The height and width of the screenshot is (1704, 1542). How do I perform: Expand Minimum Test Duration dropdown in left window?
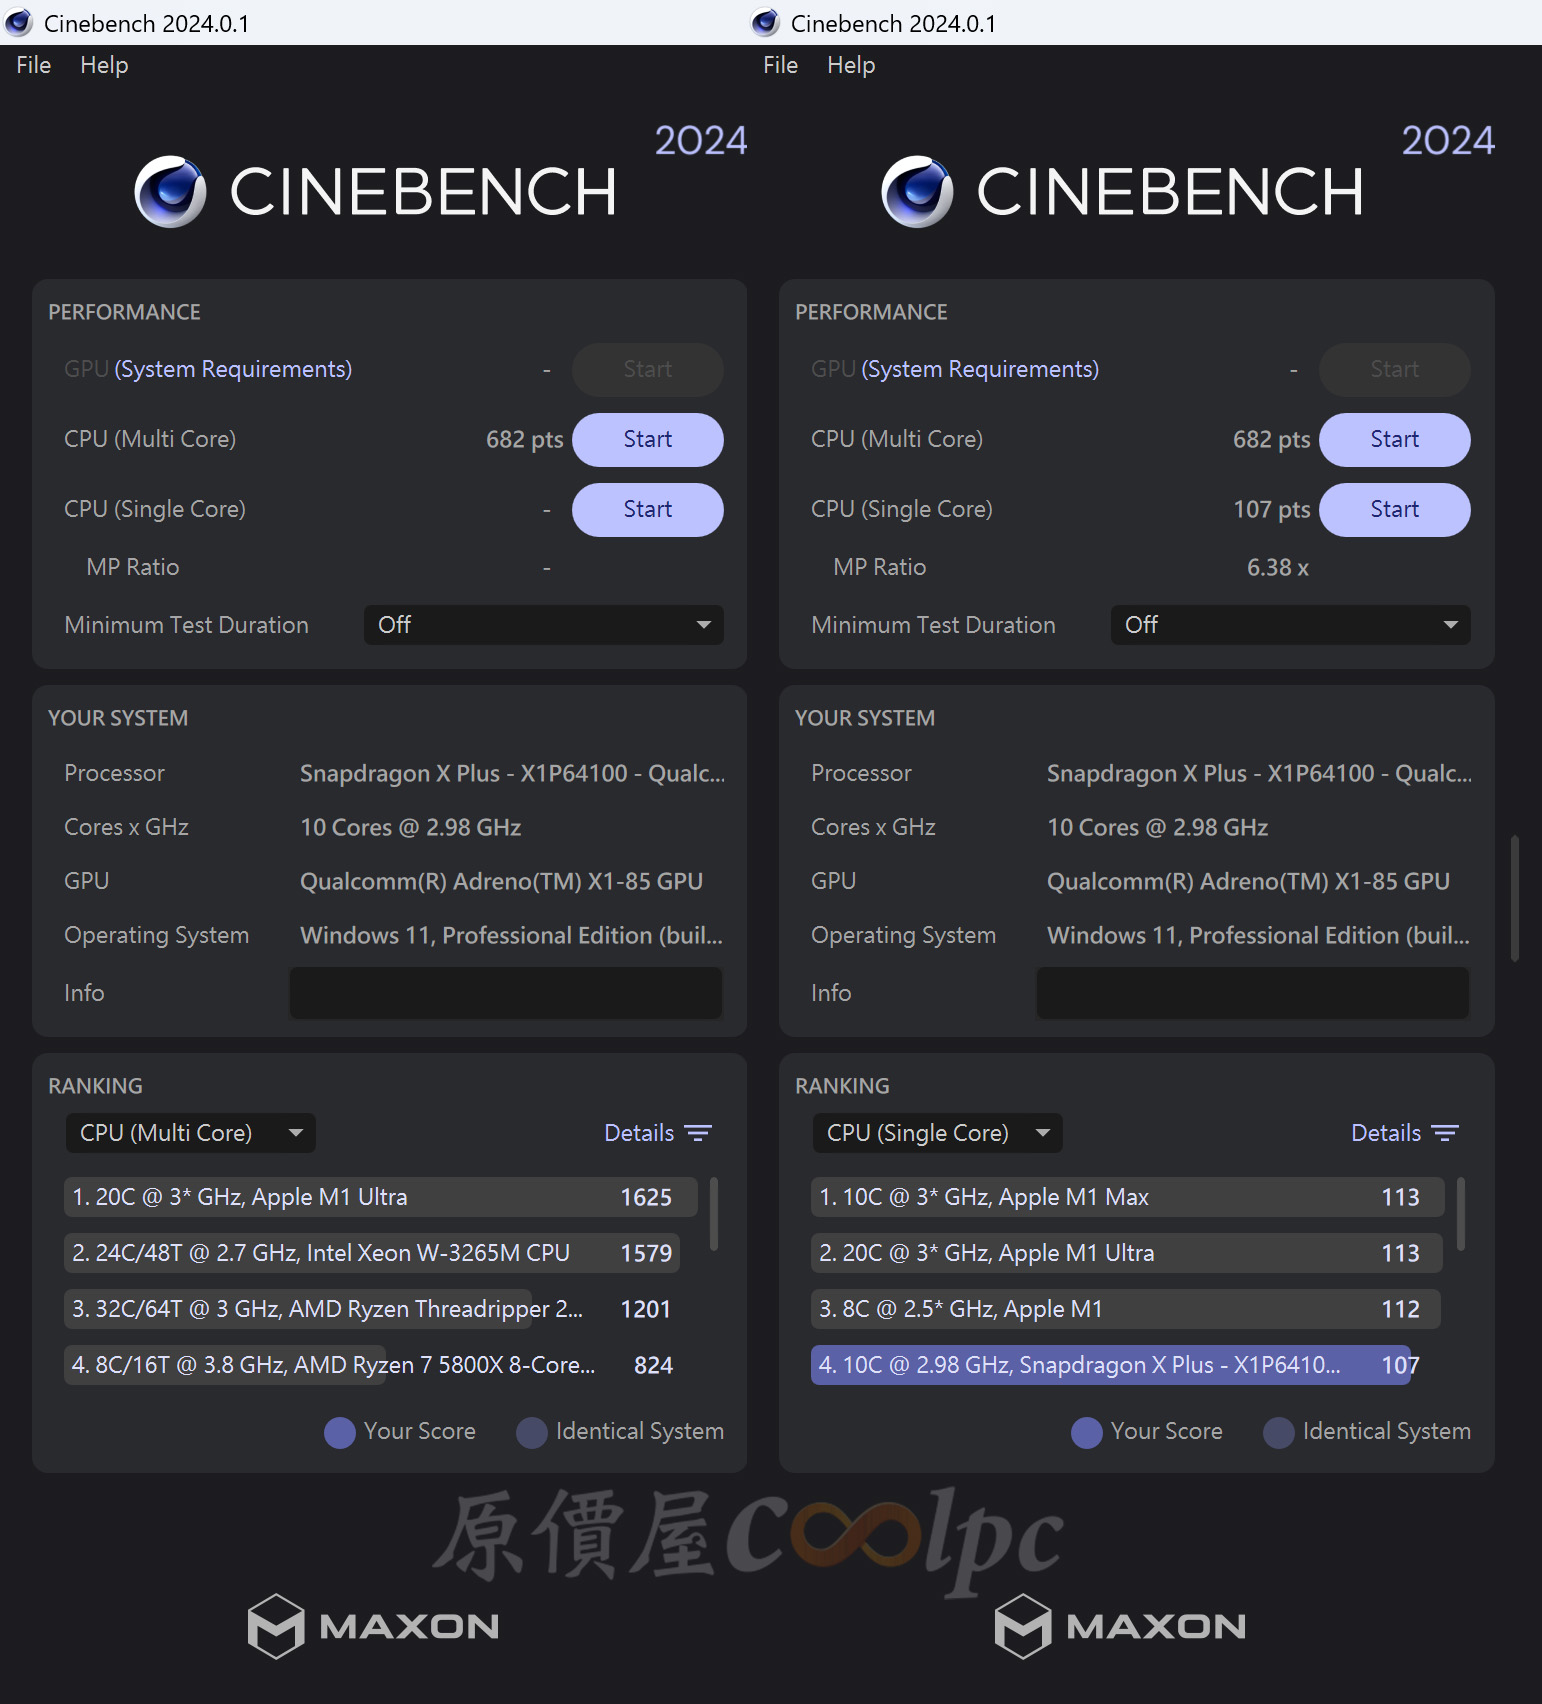click(x=543, y=625)
